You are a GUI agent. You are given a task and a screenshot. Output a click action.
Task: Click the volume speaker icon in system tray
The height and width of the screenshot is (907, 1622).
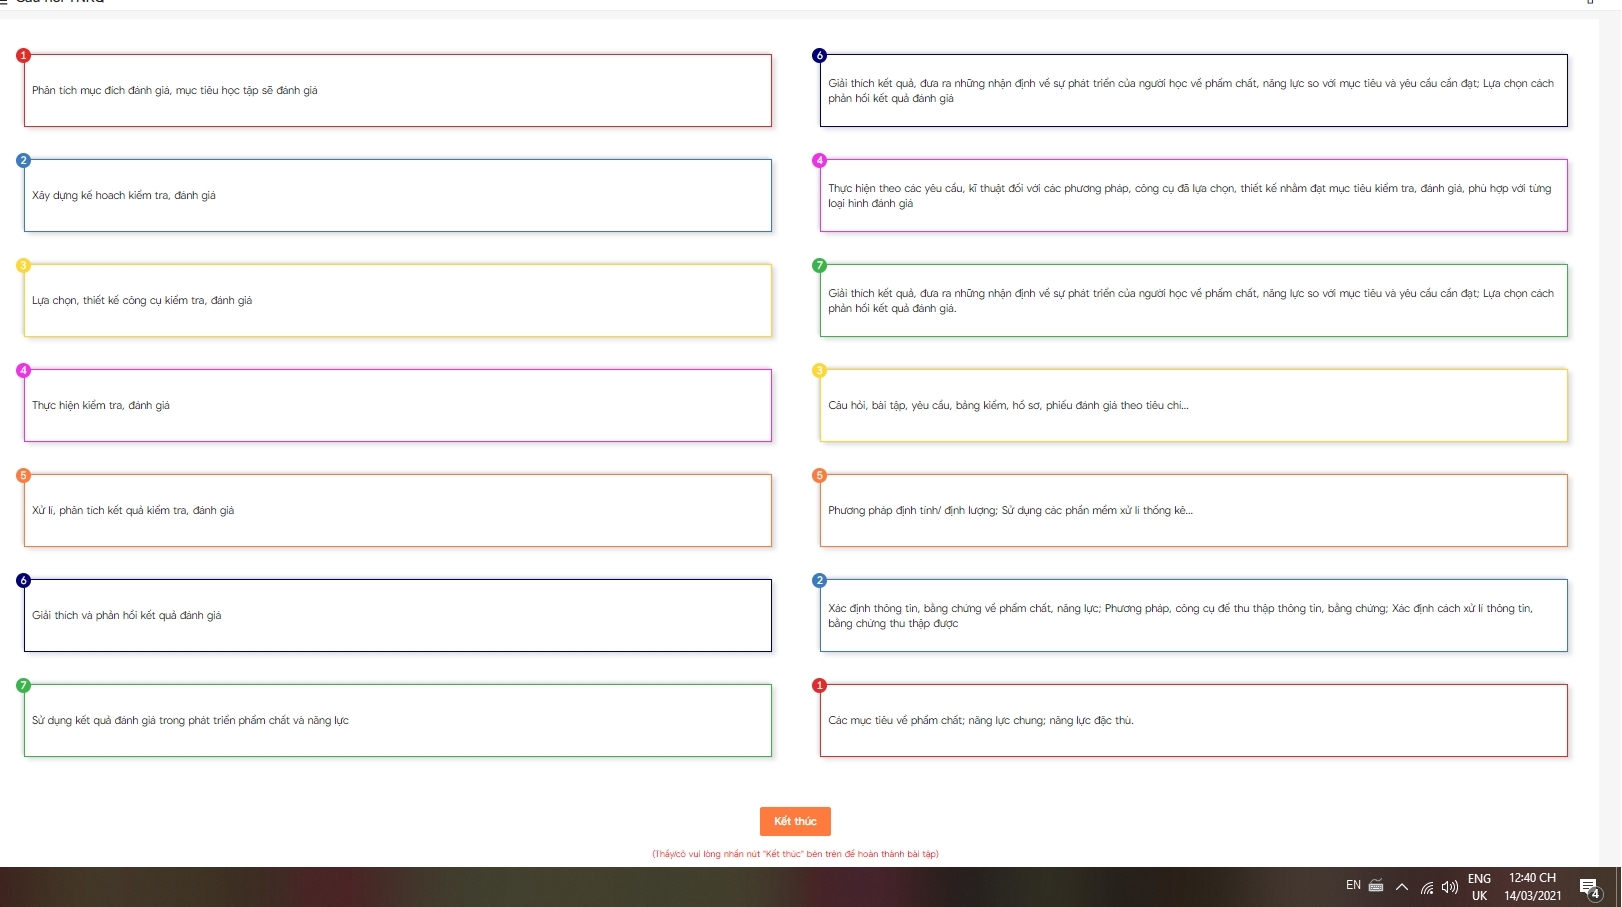[1449, 887]
